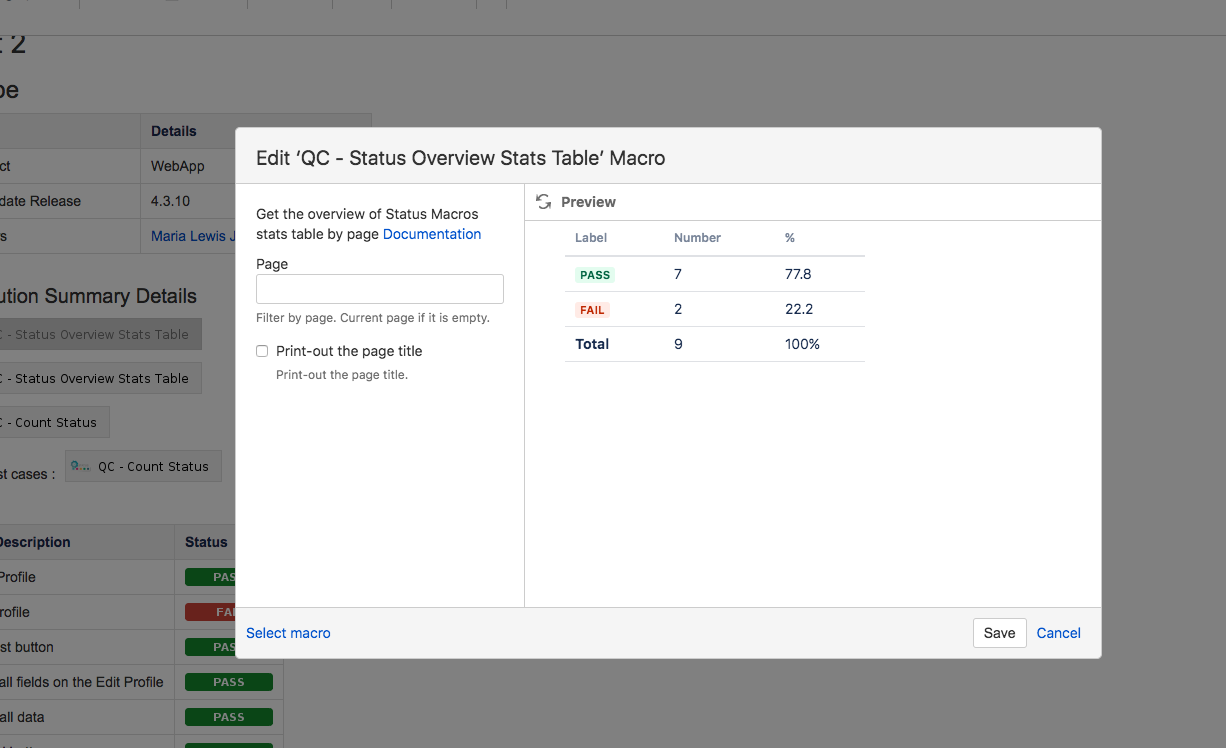The image size is (1226, 748).
Task: Click the Total row label
Action: tap(592, 344)
